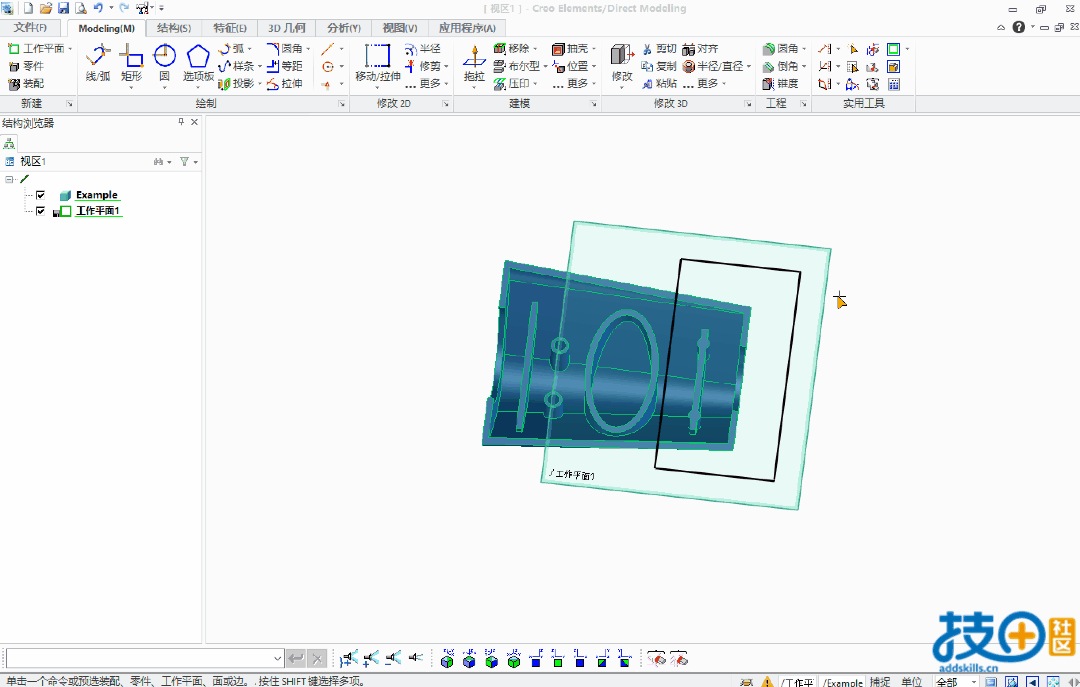Click the help question mark icon
The image size is (1080, 687).
pos(1019,27)
